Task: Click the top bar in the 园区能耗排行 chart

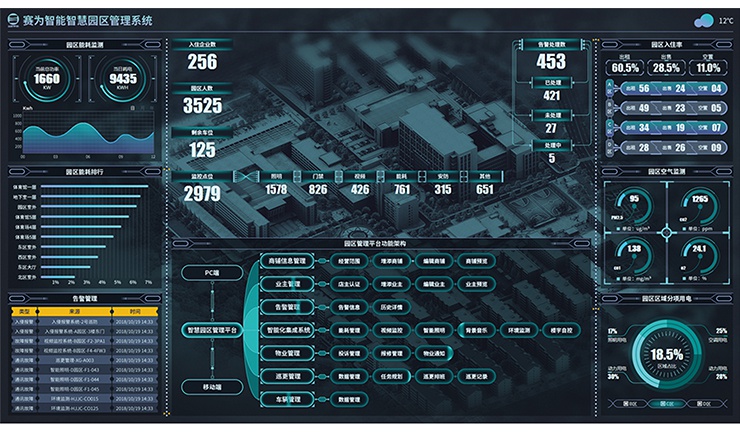Action: pyautogui.click(x=94, y=187)
